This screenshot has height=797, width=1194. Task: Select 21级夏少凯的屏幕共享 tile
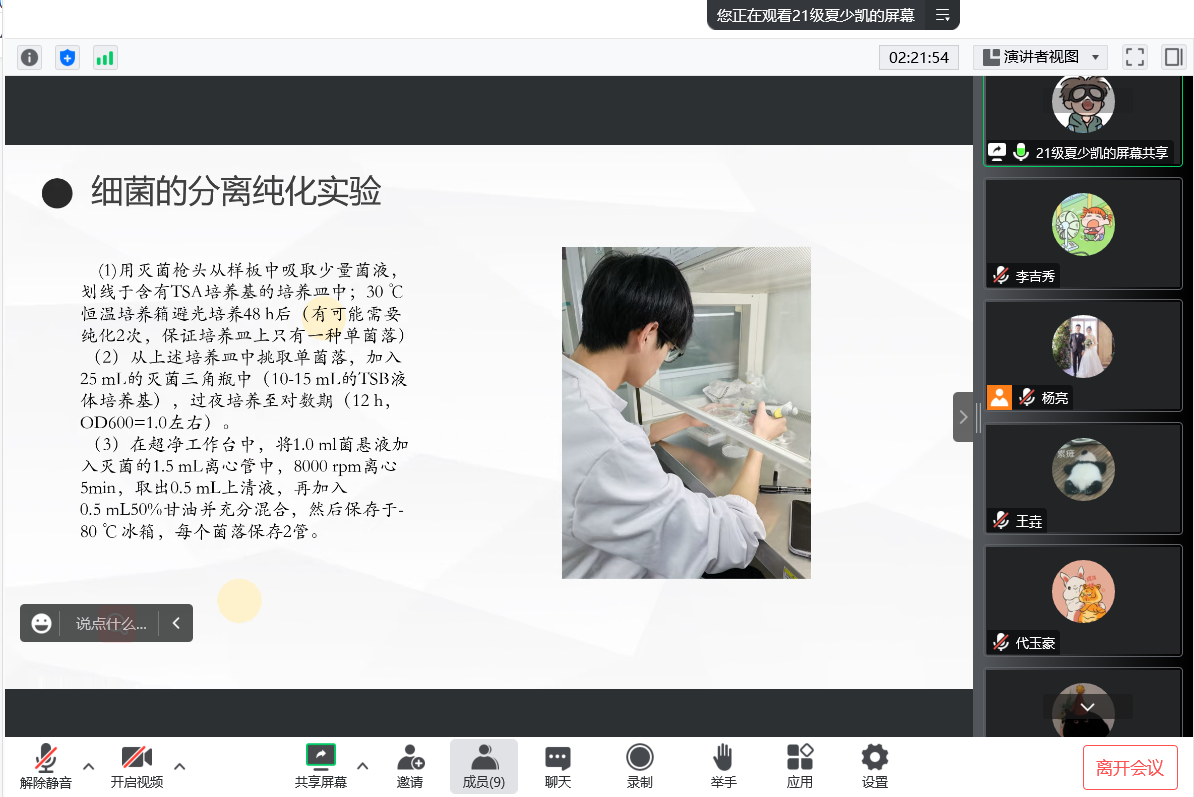coord(1083,120)
